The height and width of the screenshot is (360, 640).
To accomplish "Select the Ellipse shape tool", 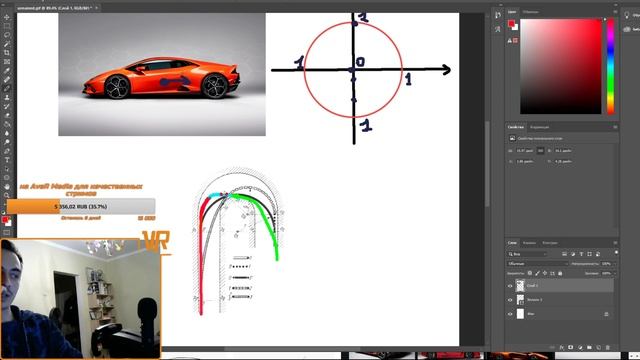I will tap(7, 178).
